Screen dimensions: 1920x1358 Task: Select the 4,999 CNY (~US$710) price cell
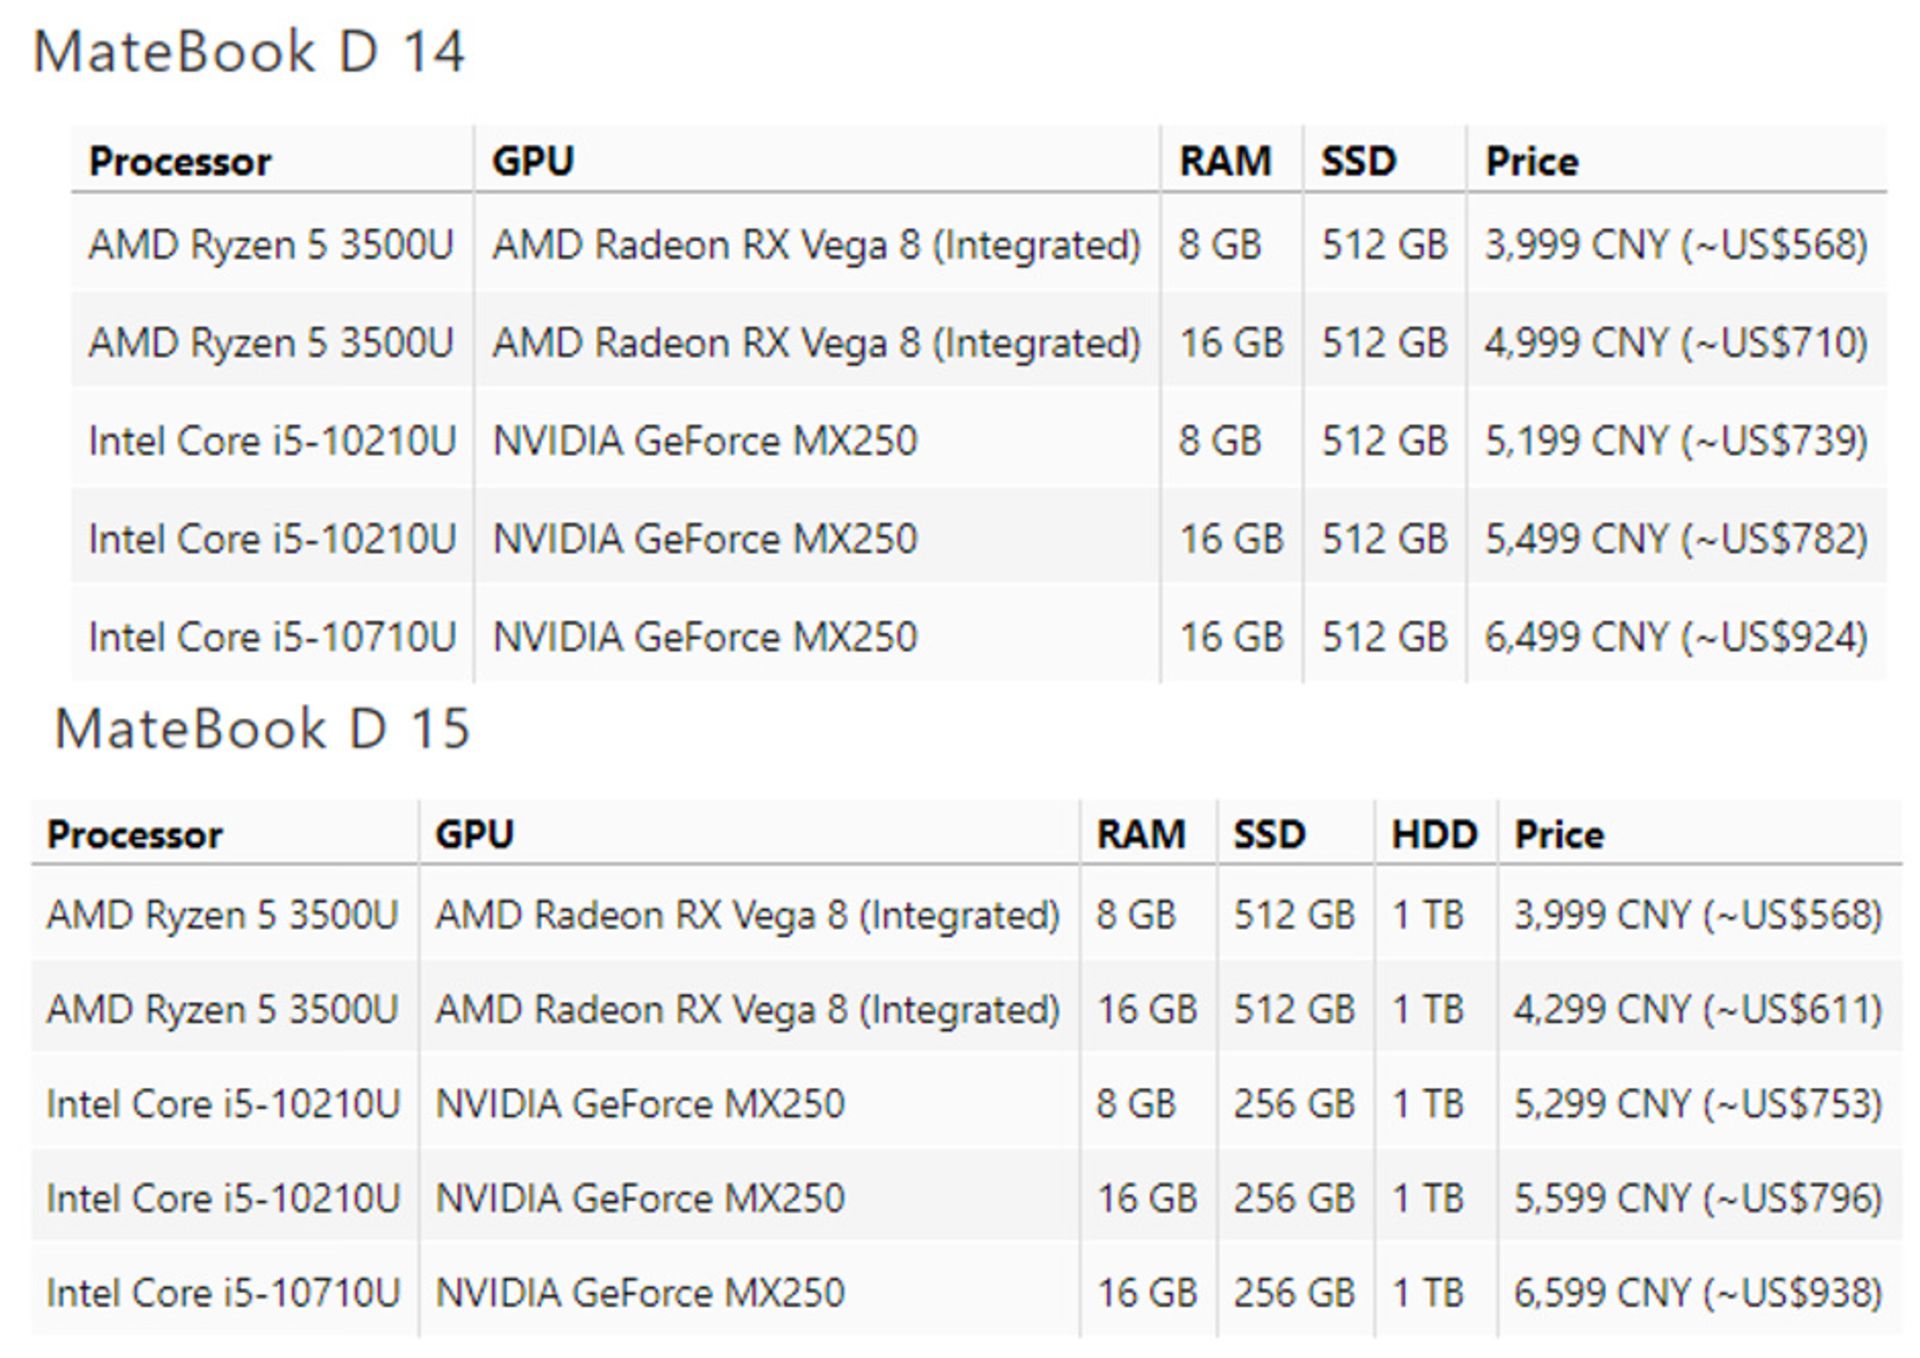[1676, 343]
